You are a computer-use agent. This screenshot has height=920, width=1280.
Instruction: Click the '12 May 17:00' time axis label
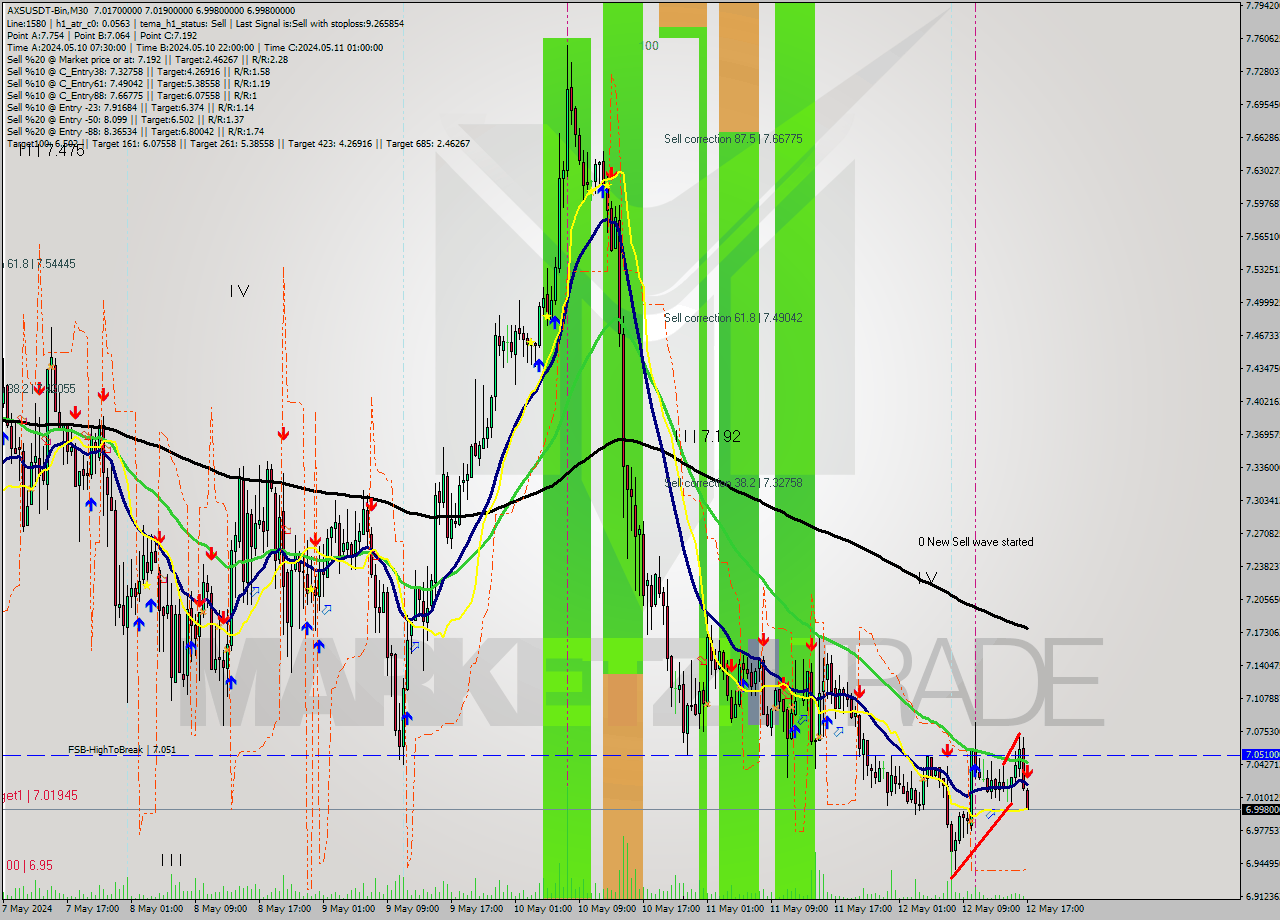(x=1053, y=909)
